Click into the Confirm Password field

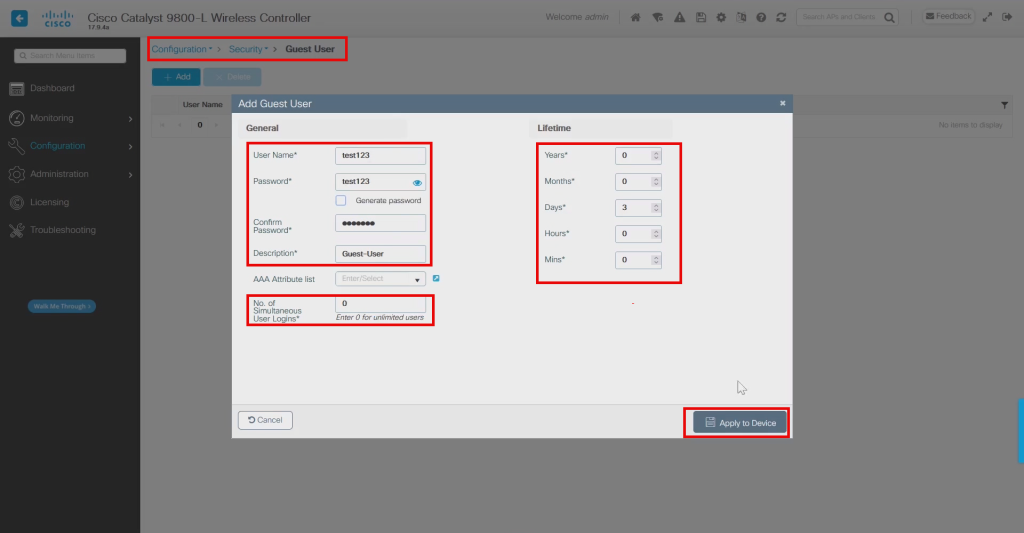tap(380, 223)
